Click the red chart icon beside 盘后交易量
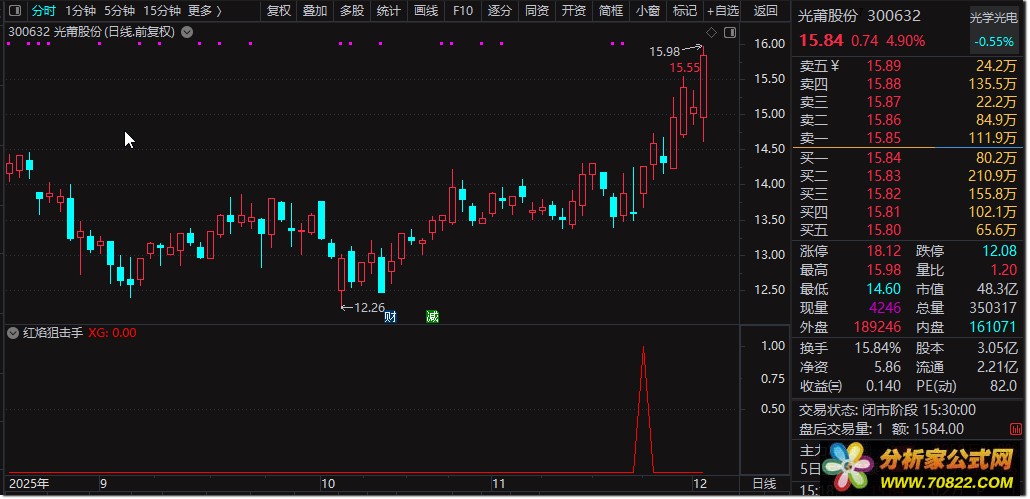 [1016, 429]
